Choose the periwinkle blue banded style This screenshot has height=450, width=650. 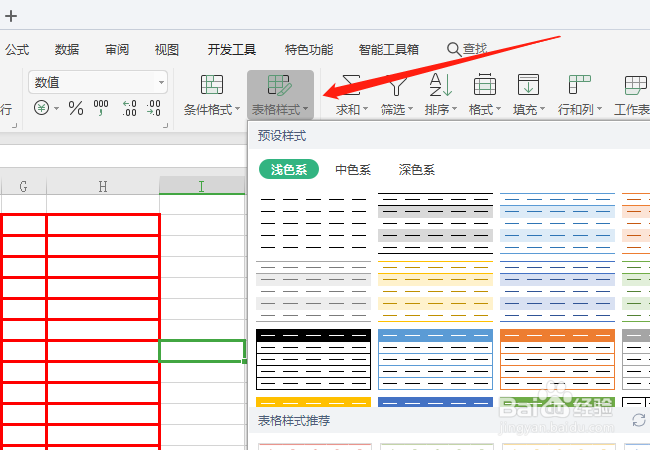click(557, 291)
